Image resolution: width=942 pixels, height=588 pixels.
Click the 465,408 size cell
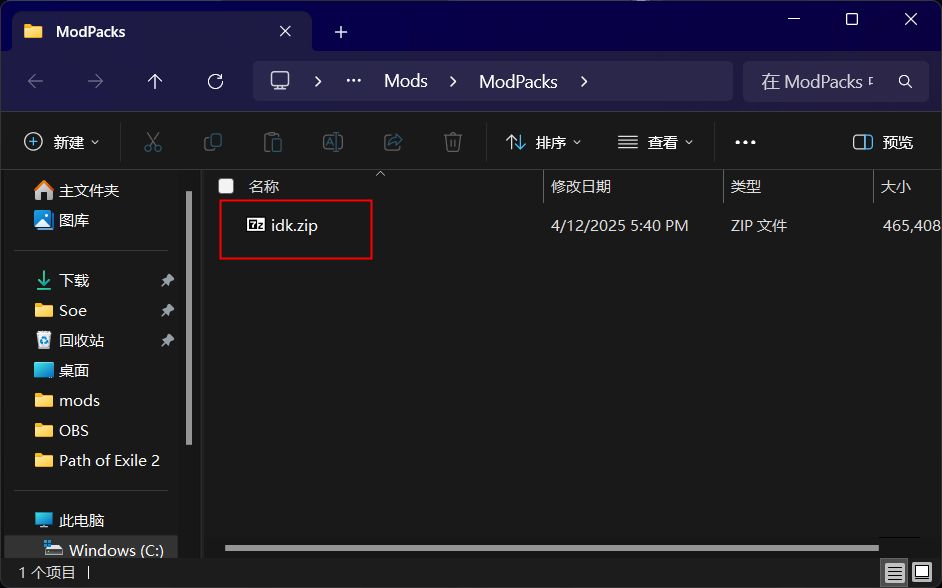tap(911, 225)
